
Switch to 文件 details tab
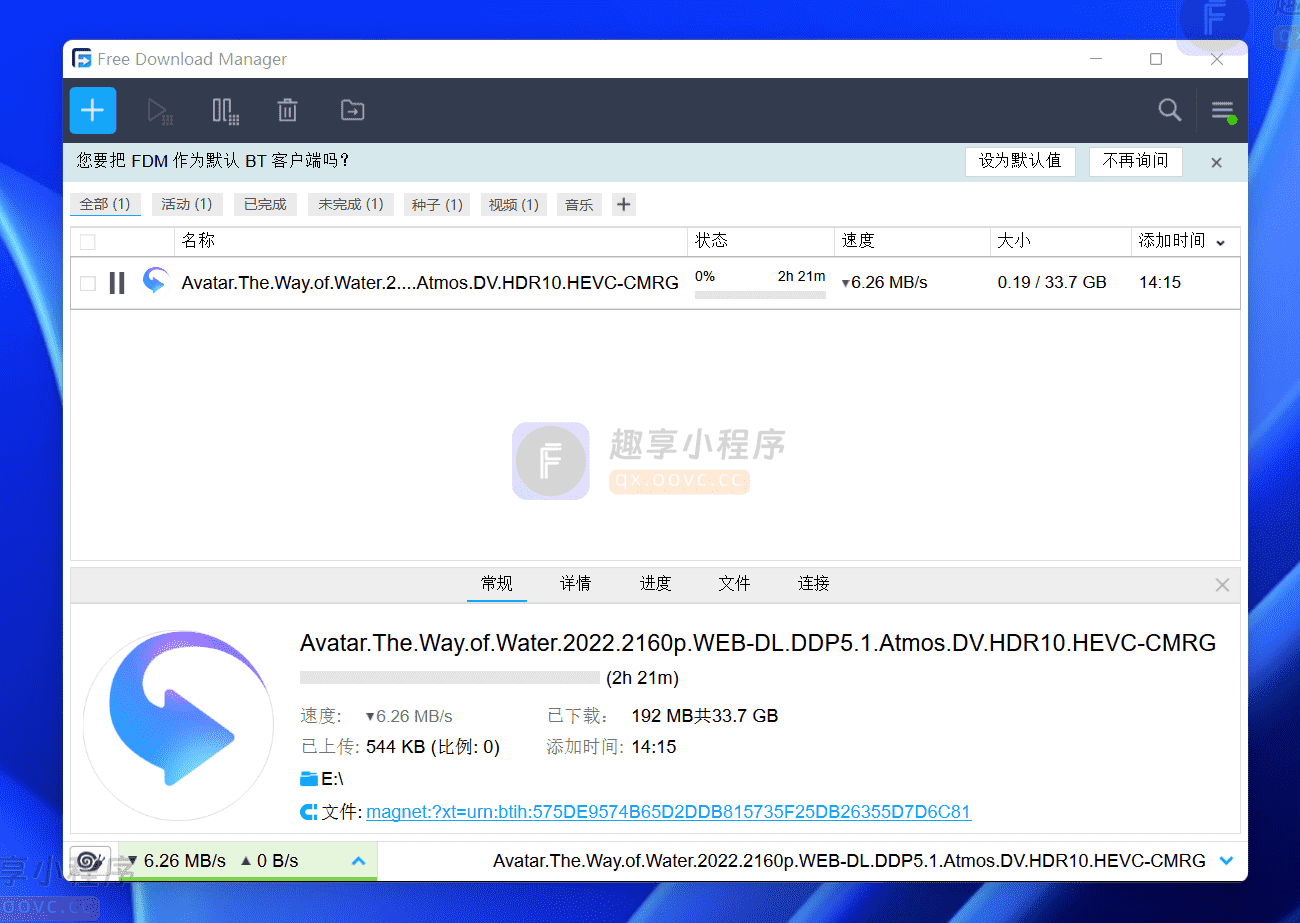pyautogui.click(x=734, y=583)
